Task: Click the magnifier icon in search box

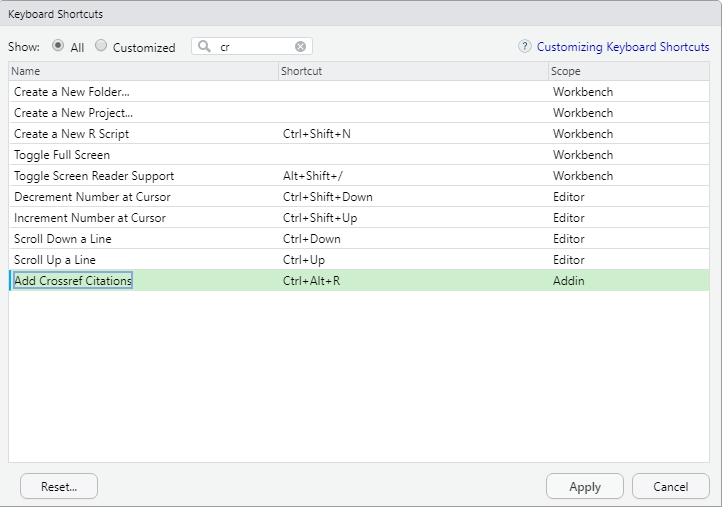Action: pos(204,47)
